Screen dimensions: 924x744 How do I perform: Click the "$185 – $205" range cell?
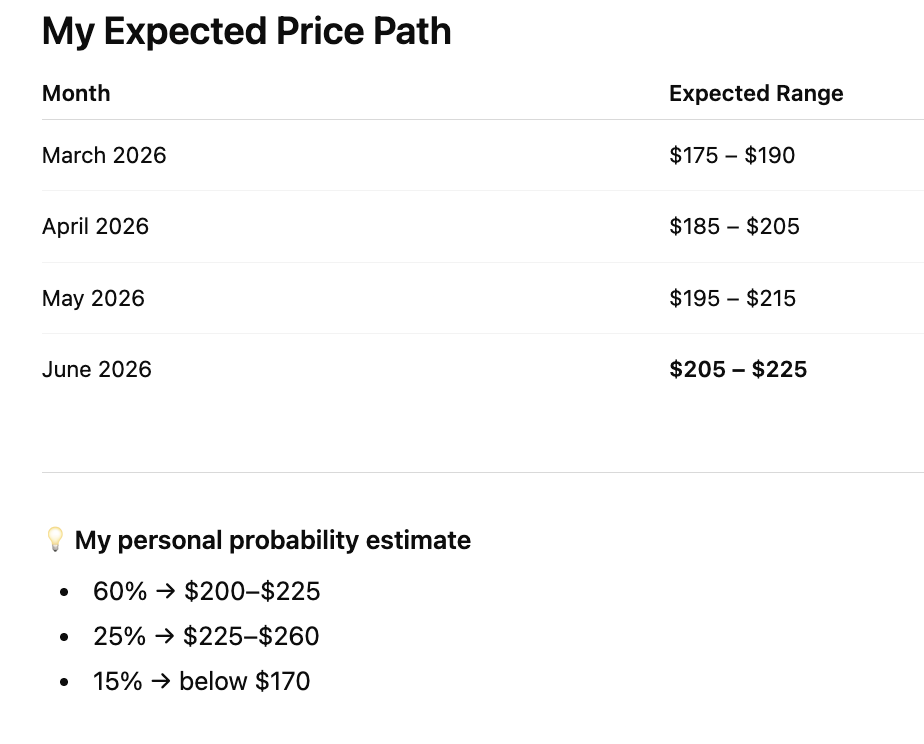point(734,227)
